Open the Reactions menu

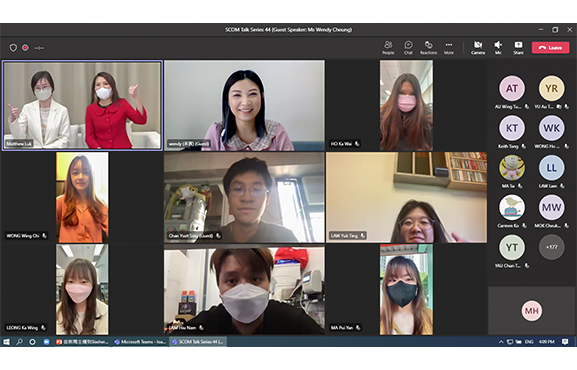point(428,47)
